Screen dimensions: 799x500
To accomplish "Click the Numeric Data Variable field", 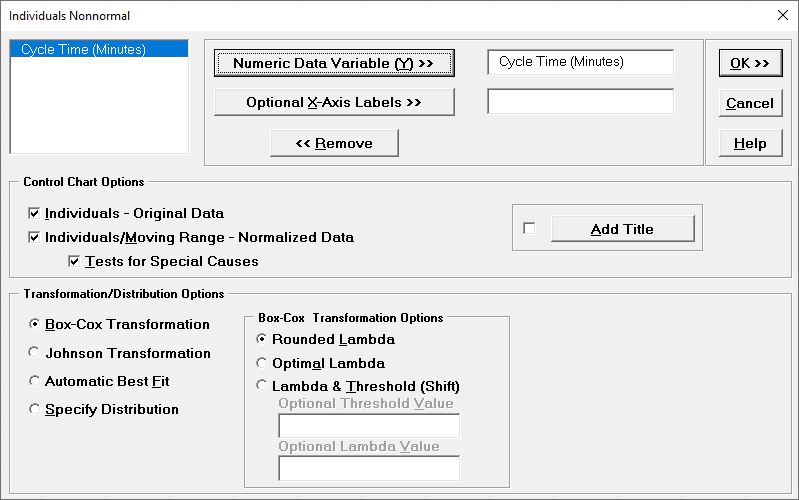I will (580, 62).
